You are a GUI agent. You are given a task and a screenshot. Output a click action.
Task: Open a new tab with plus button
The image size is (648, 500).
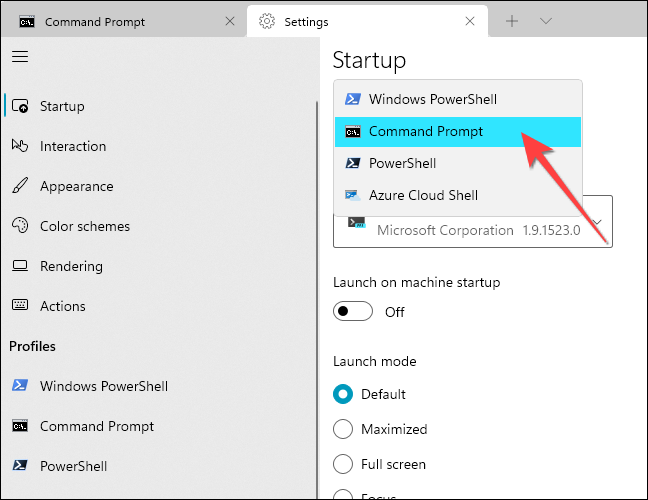[x=512, y=21]
